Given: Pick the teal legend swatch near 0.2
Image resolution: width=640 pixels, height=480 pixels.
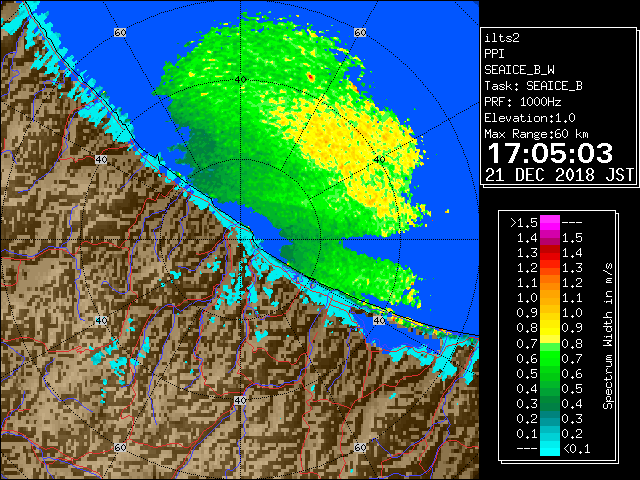Looking at the screenshot, I should [x=550, y=419].
